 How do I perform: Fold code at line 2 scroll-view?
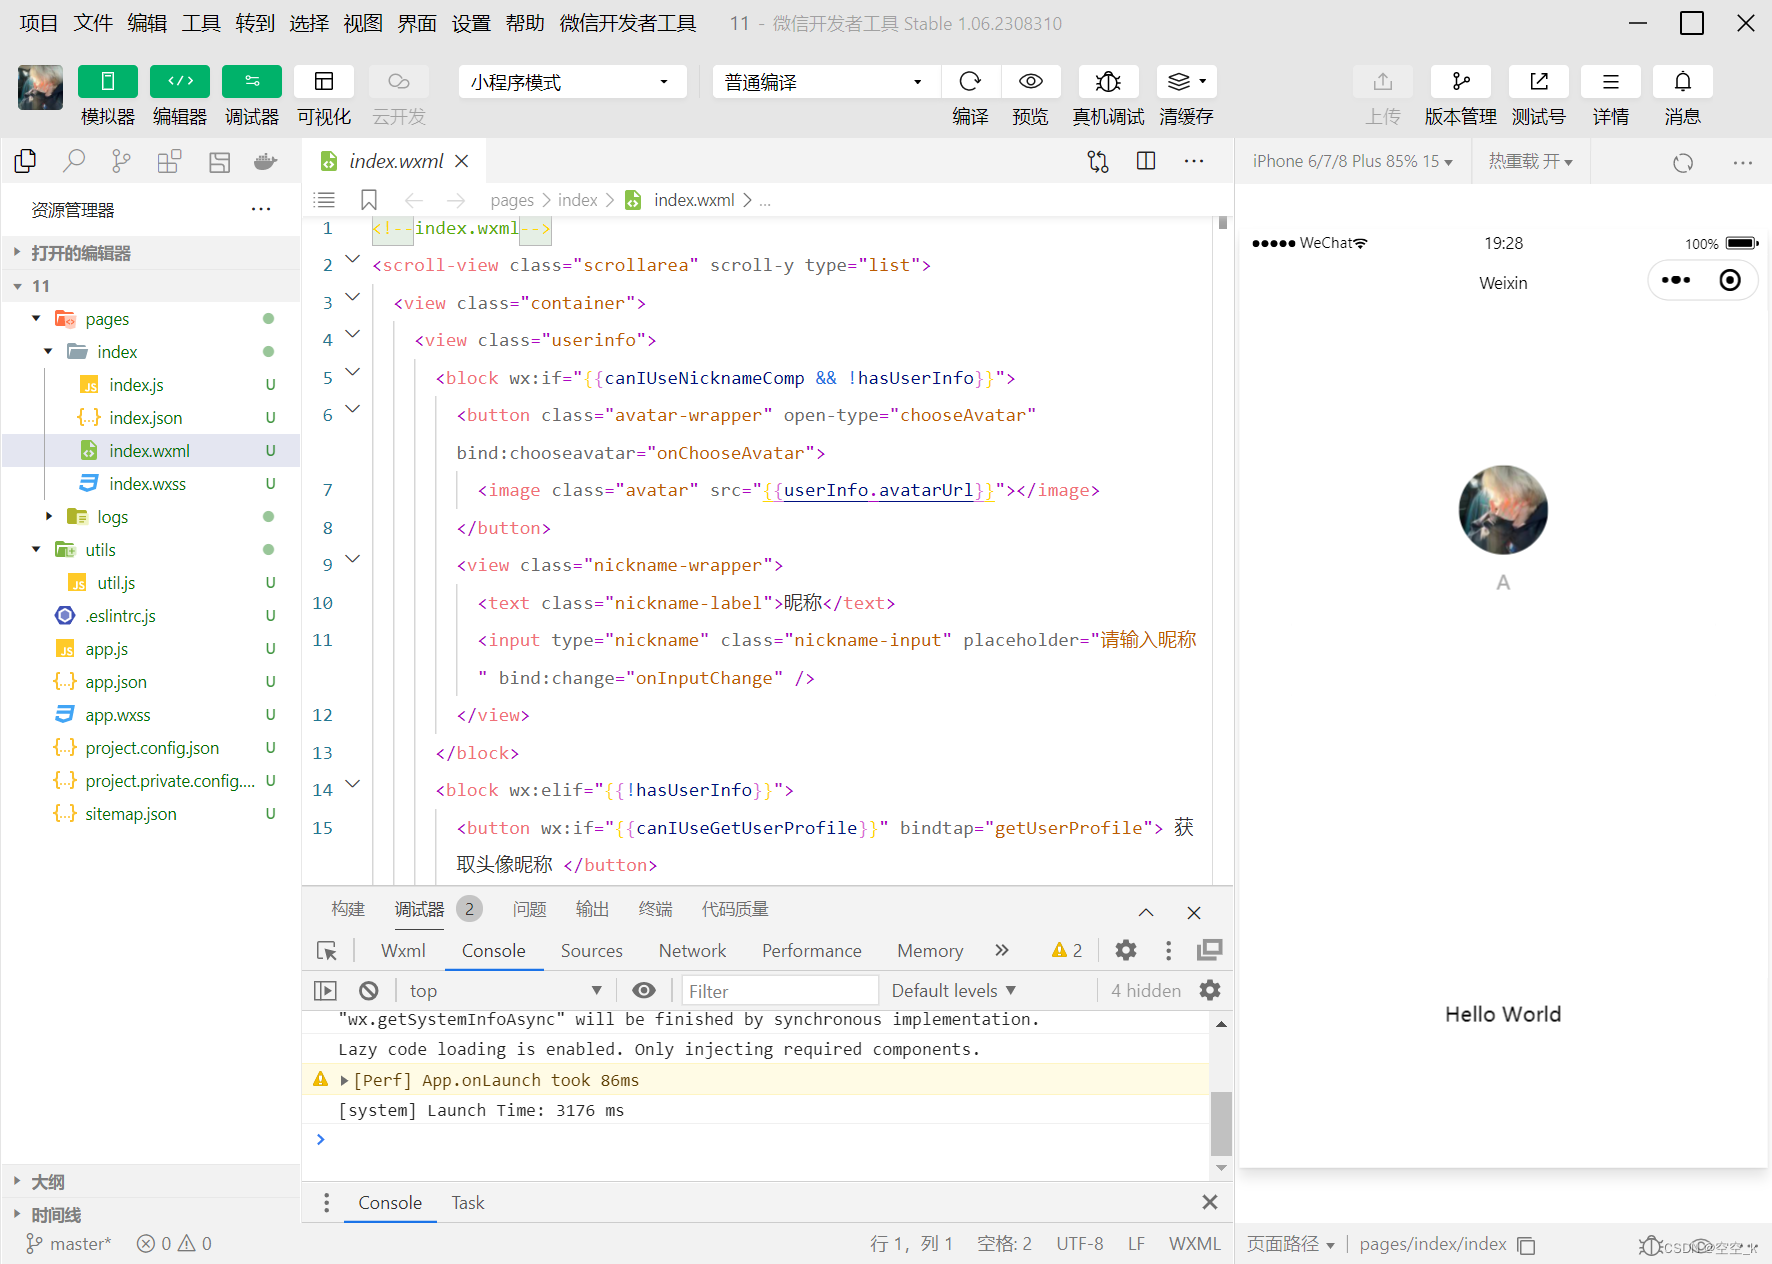(x=352, y=259)
